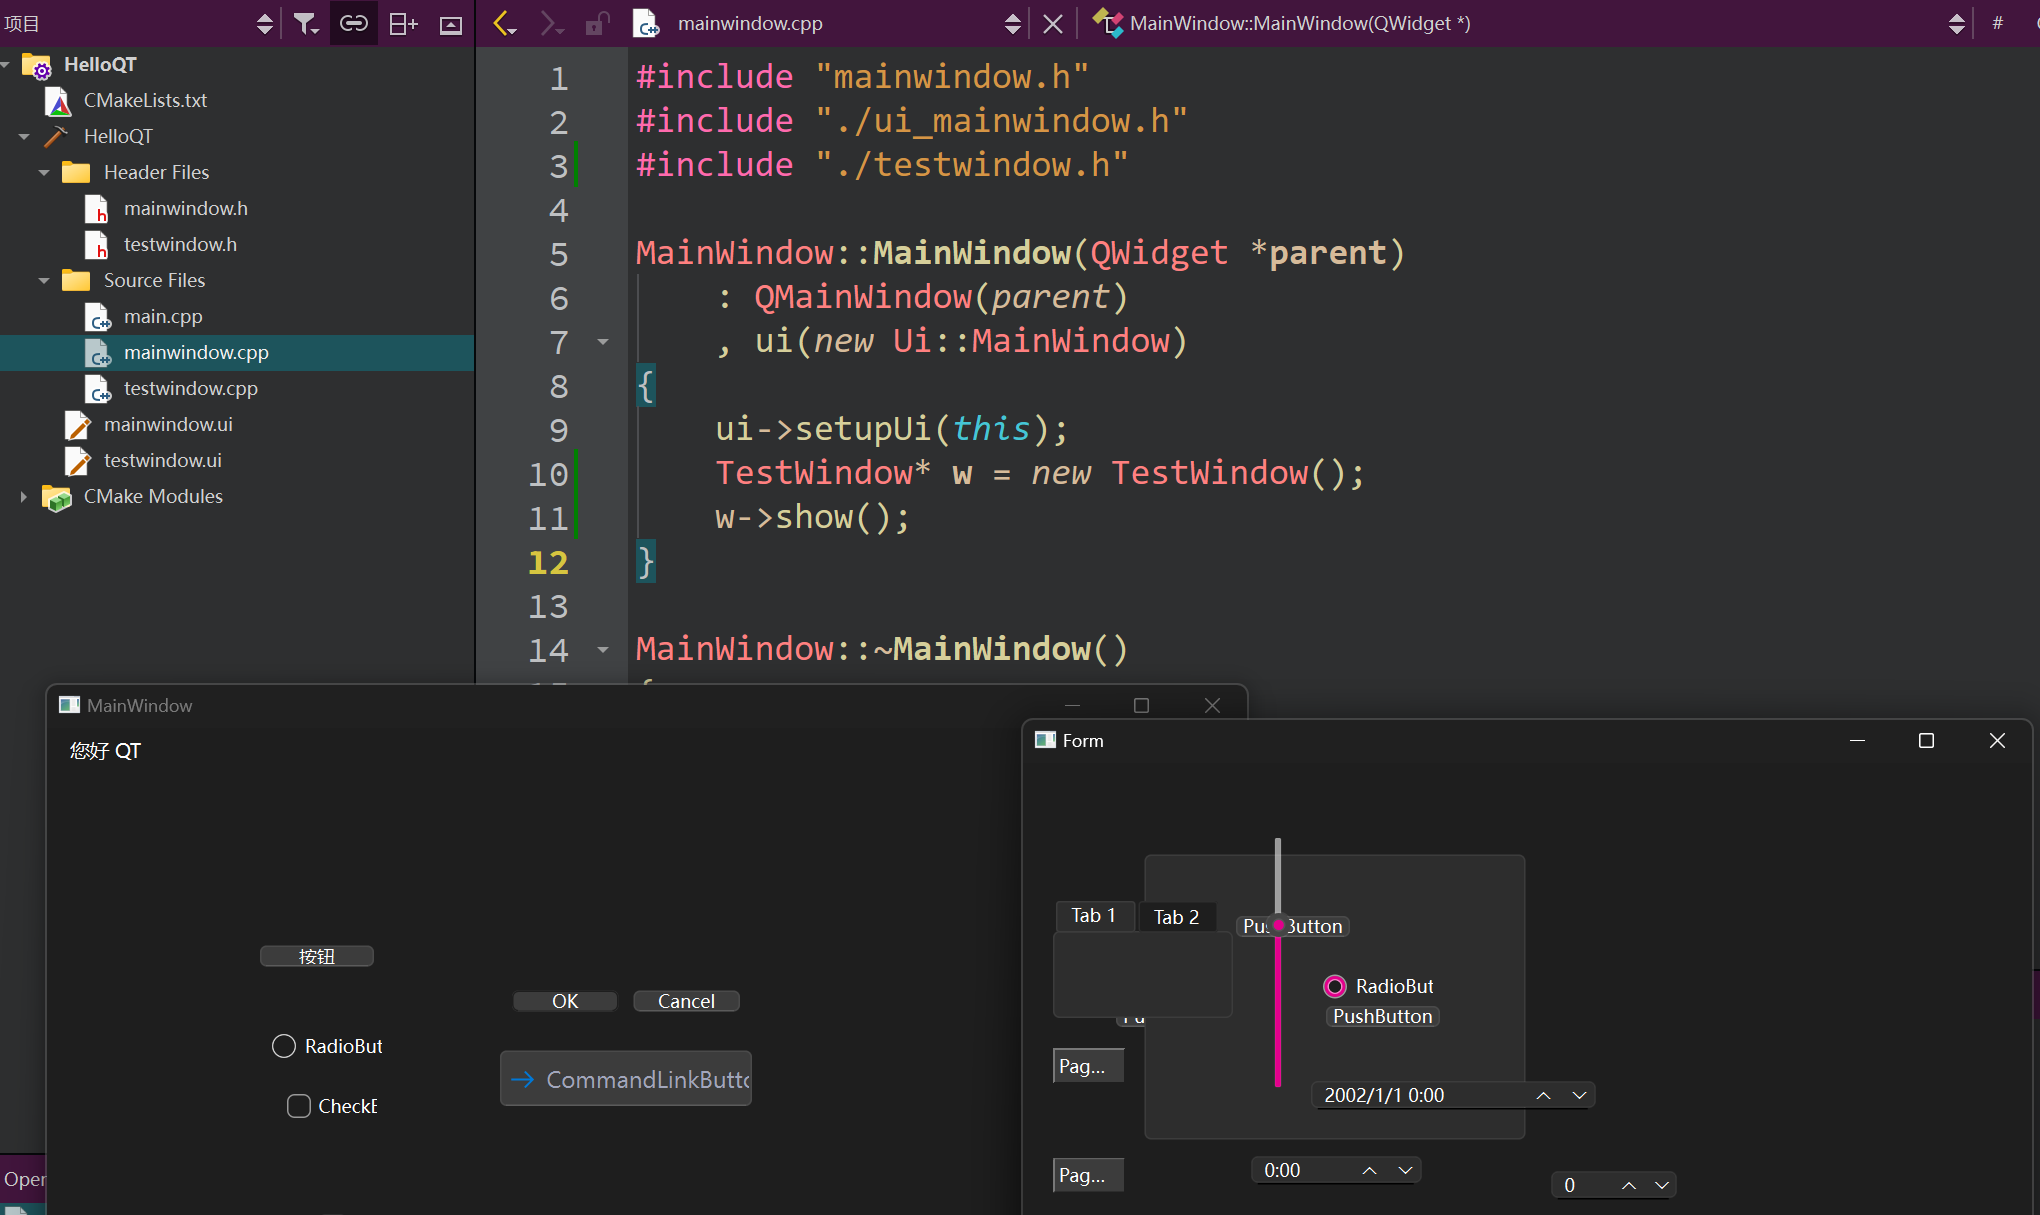Viewport: 2040px width, 1215px height.
Task: Toggle synchronize with editor link icon
Action: [354, 23]
